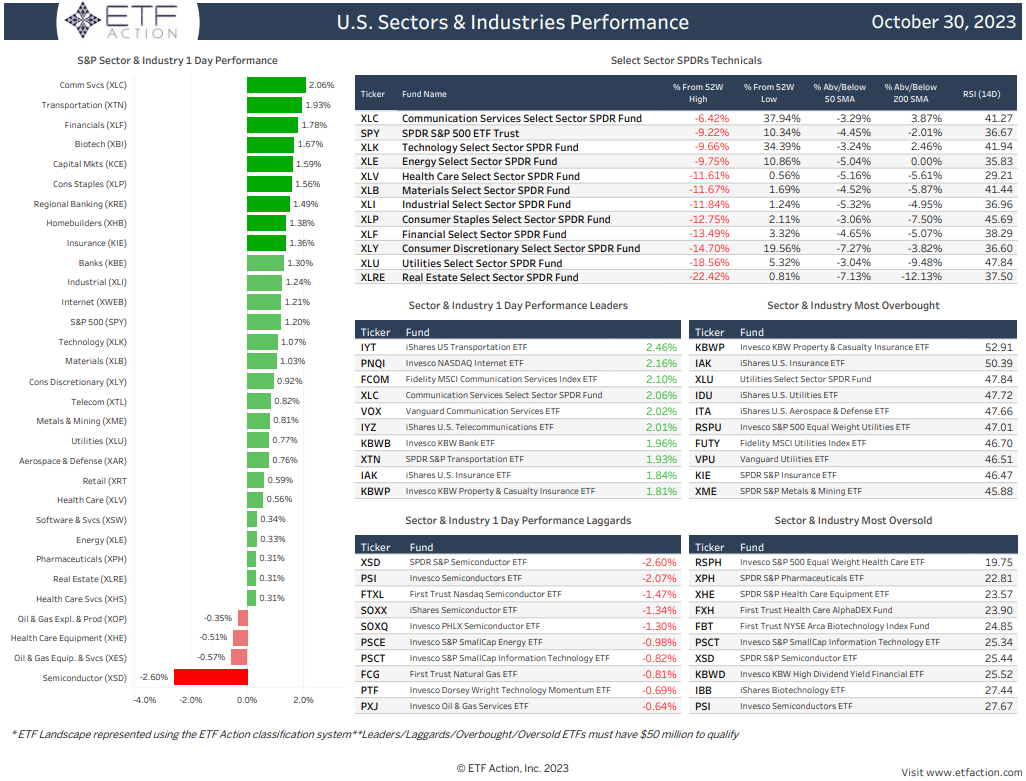Viewport: 1026px width, 781px height.
Task: Select the Homebuilders (XHB) axis label
Action: (x=86, y=223)
